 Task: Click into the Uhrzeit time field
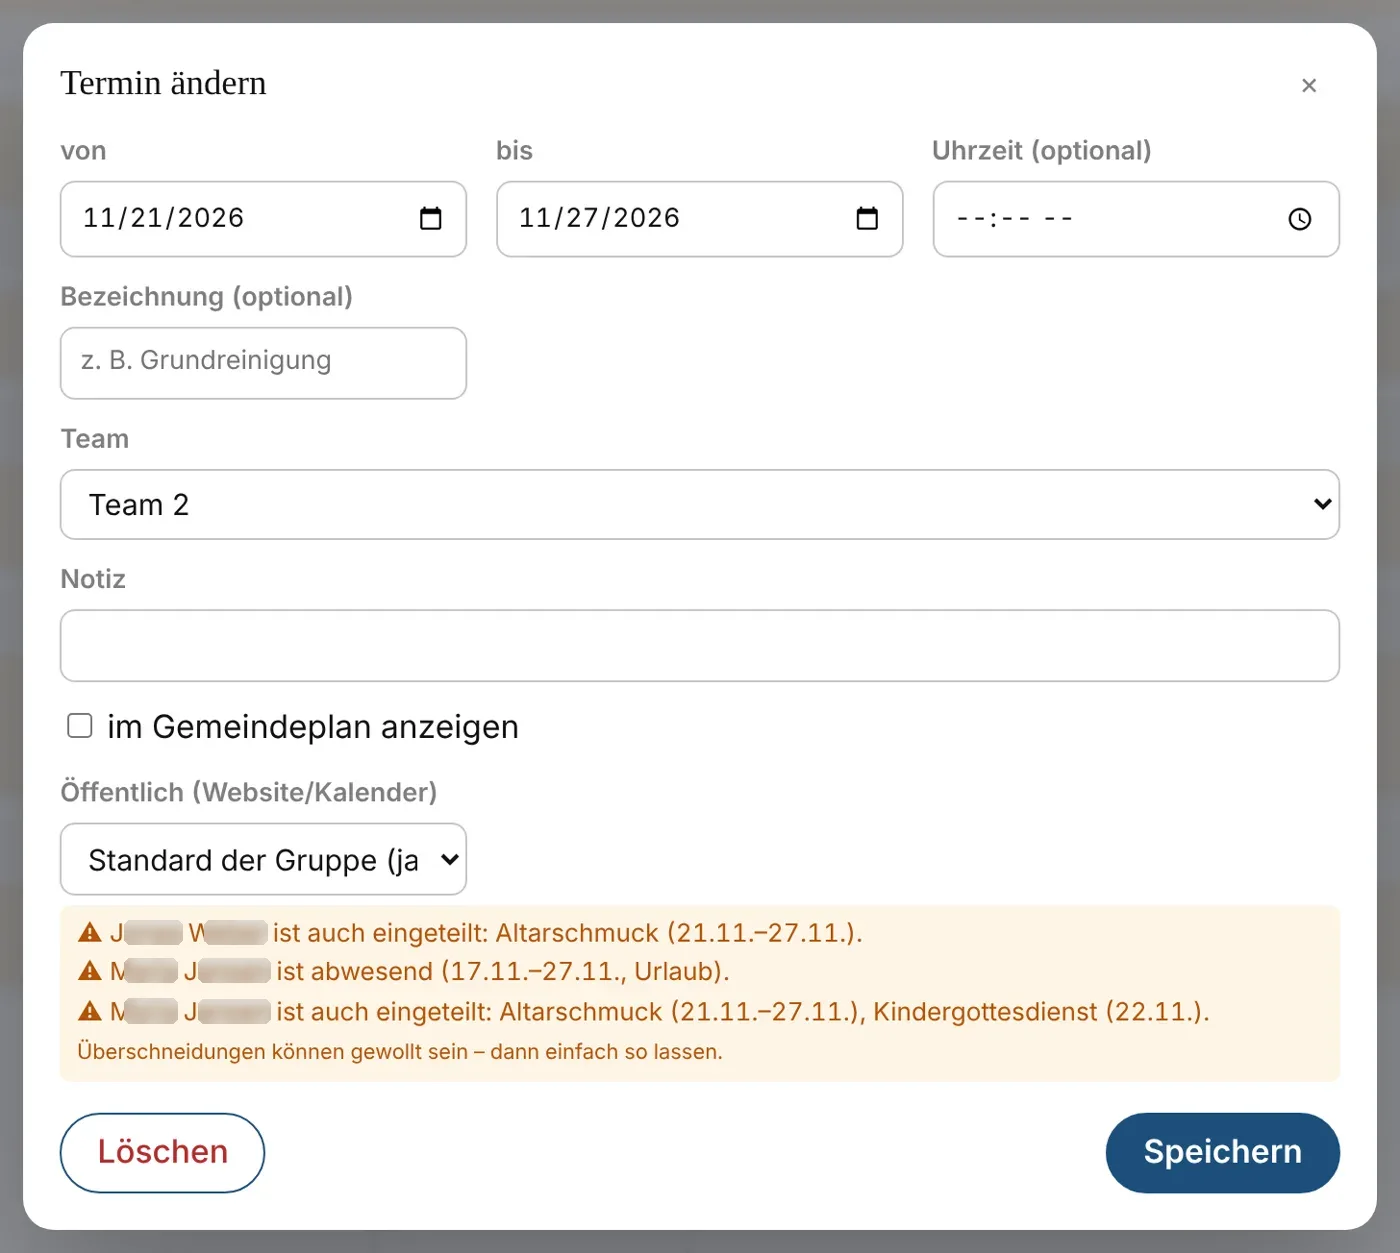pos(1136,219)
